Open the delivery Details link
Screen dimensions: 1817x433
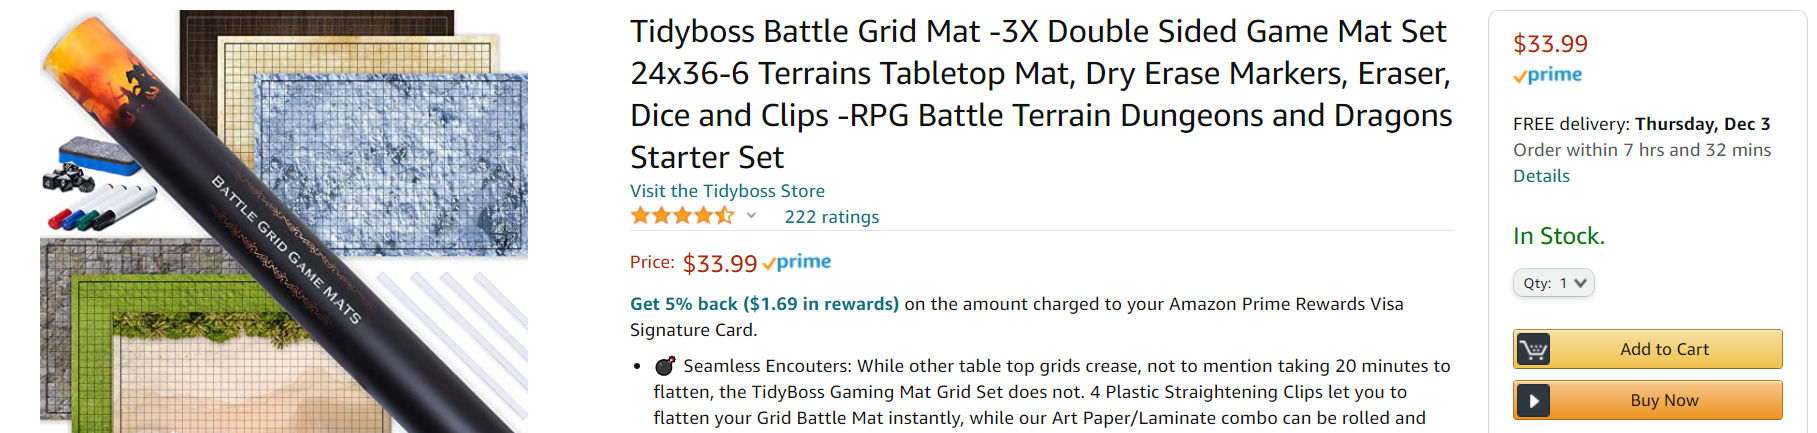1541,176
